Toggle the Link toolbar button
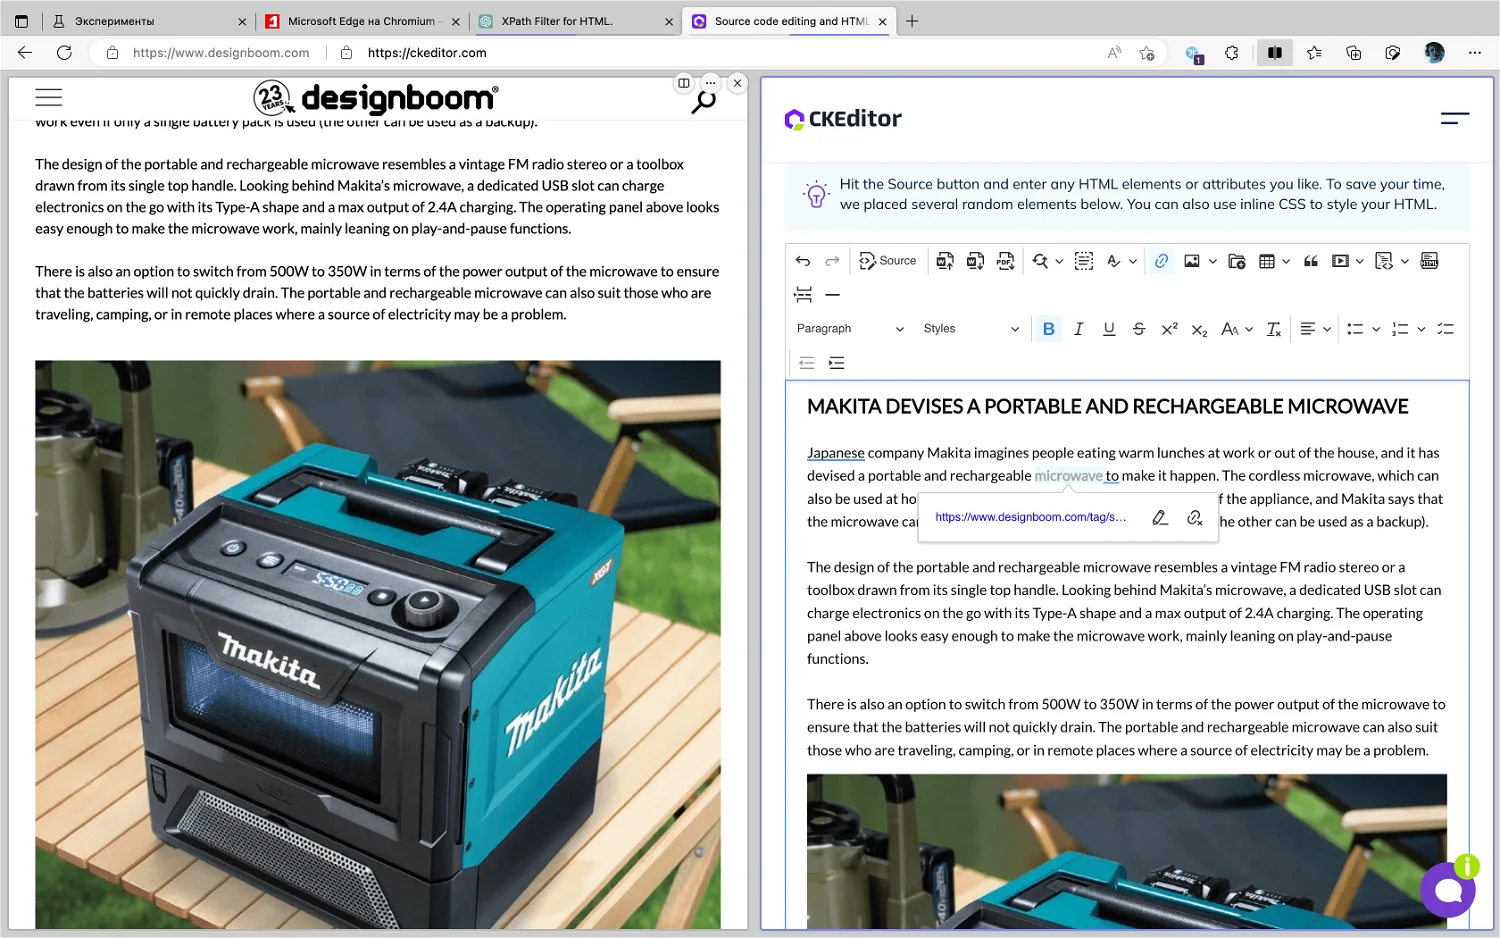The height and width of the screenshot is (938, 1500). [x=1161, y=261]
